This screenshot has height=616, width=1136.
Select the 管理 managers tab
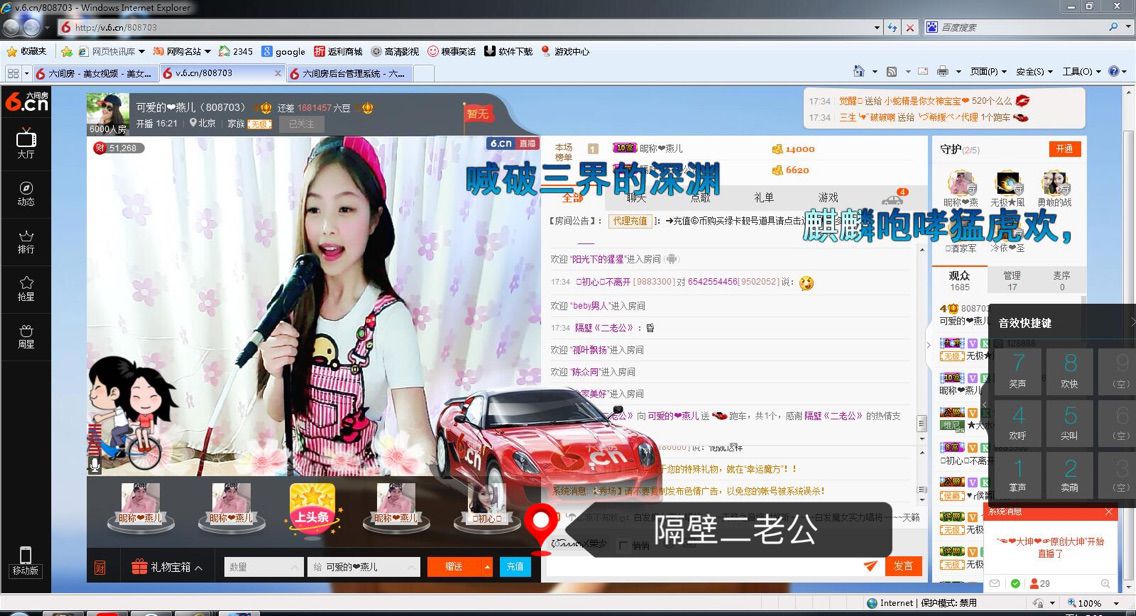point(1011,280)
